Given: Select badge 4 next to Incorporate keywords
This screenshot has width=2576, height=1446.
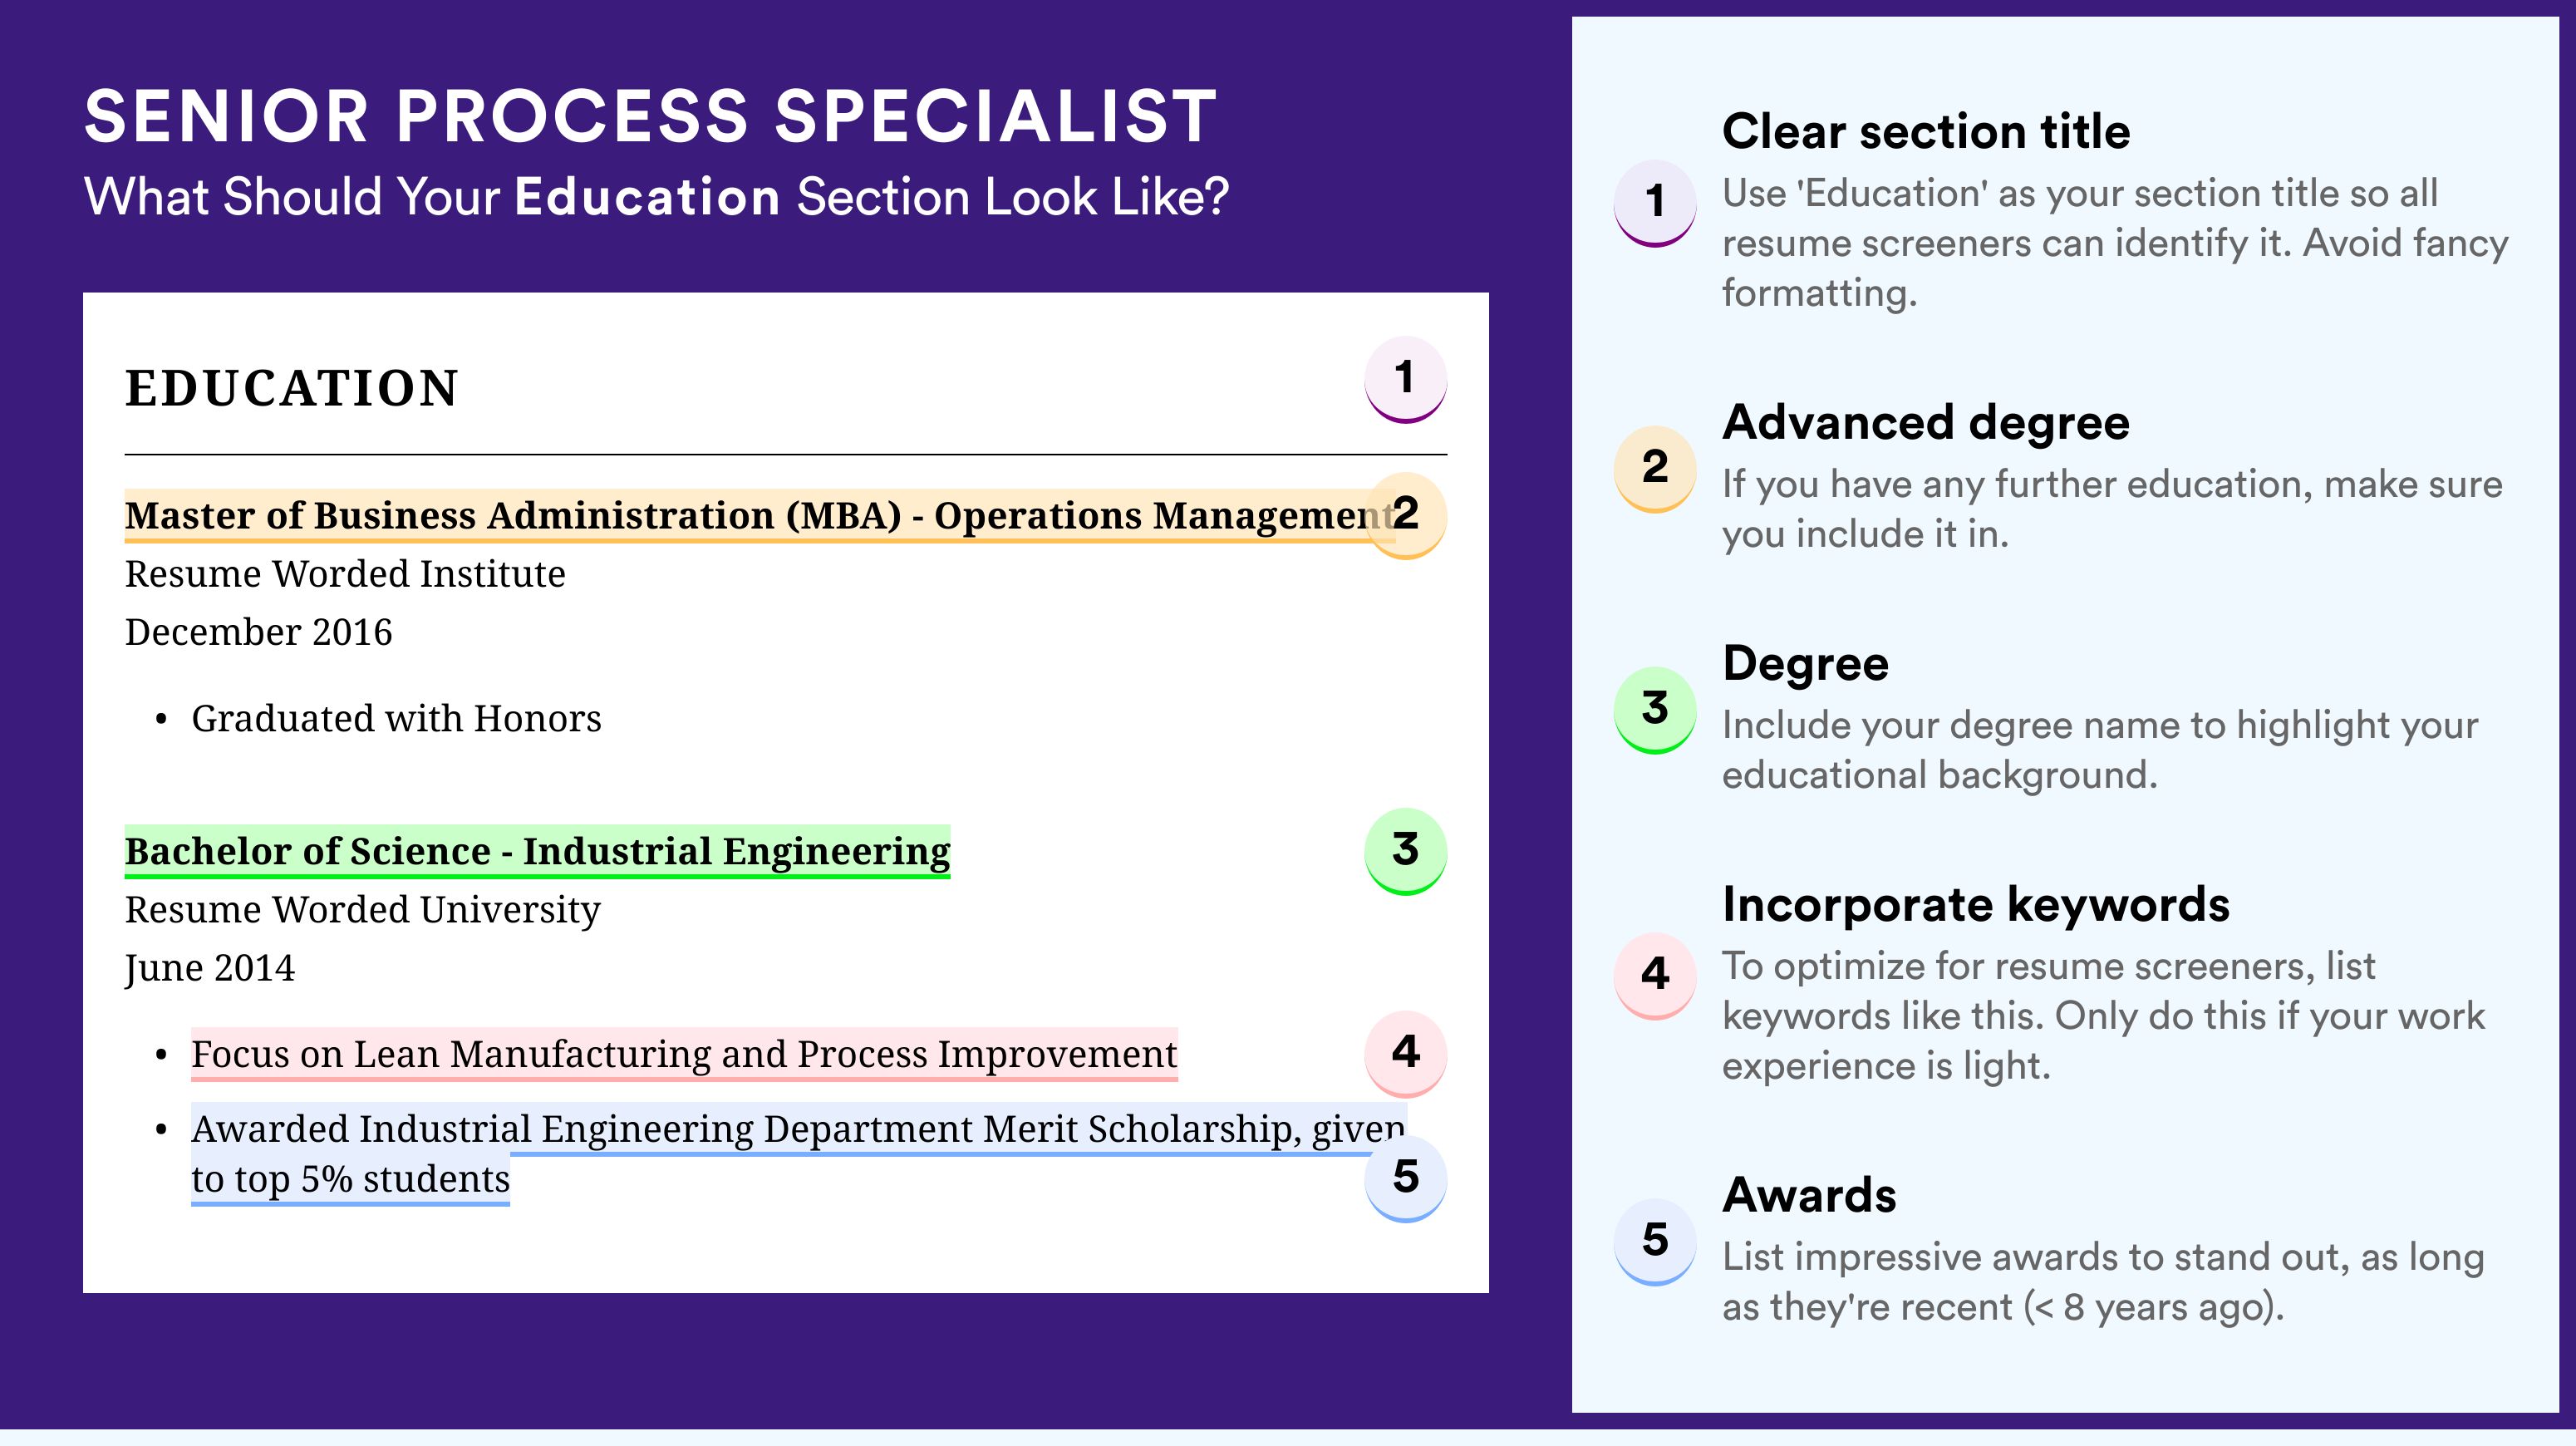Looking at the screenshot, I should pyautogui.click(x=1655, y=975).
